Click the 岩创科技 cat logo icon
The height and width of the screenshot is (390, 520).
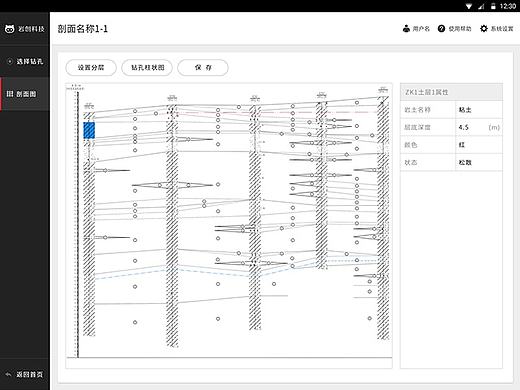coord(9,29)
